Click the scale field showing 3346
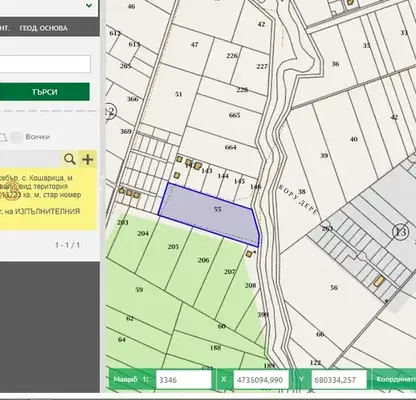This screenshot has width=416, height=400. [x=183, y=380]
